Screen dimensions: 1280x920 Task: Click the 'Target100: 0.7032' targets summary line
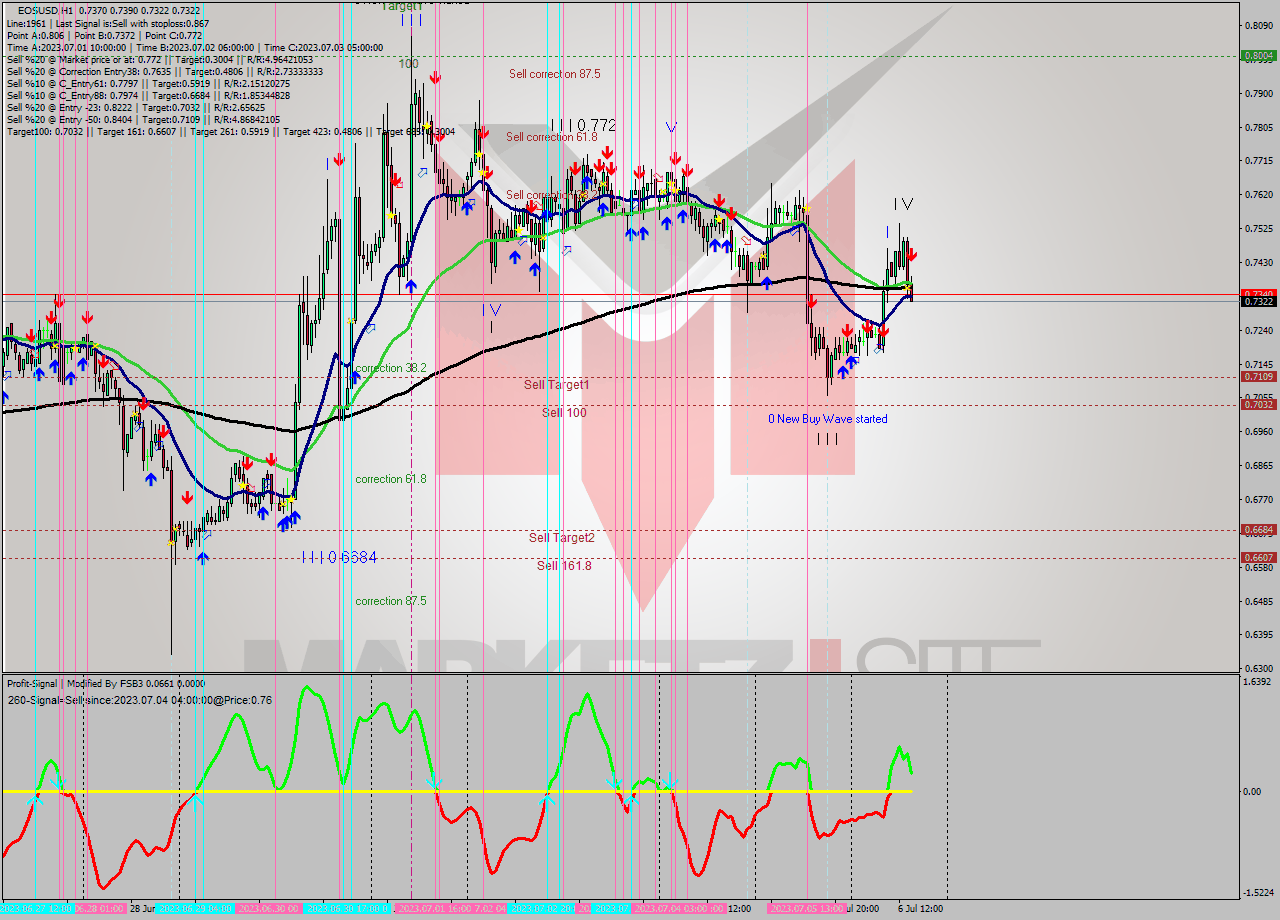(x=231, y=131)
